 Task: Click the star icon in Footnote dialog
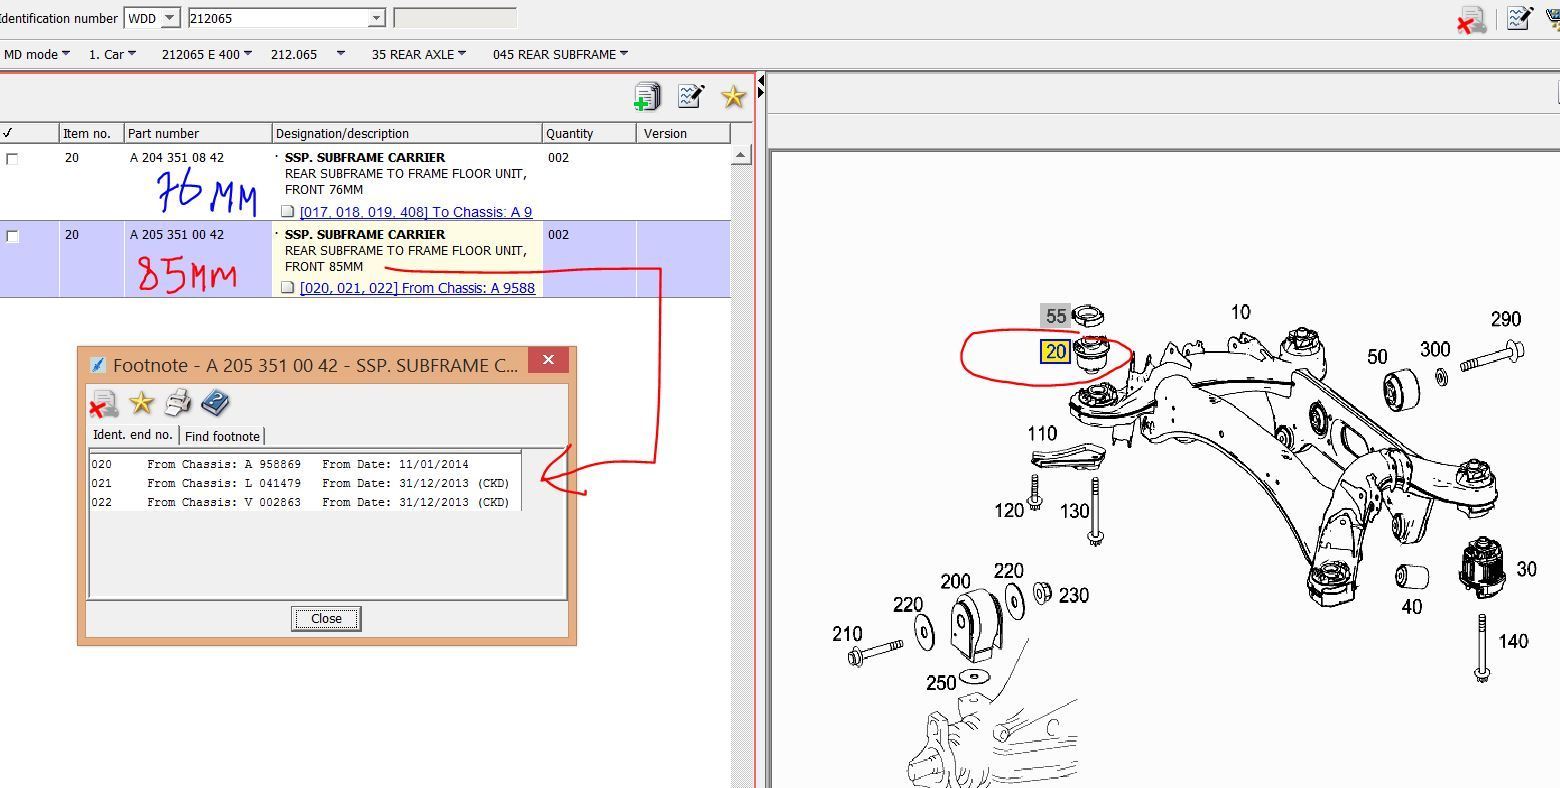coord(141,403)
